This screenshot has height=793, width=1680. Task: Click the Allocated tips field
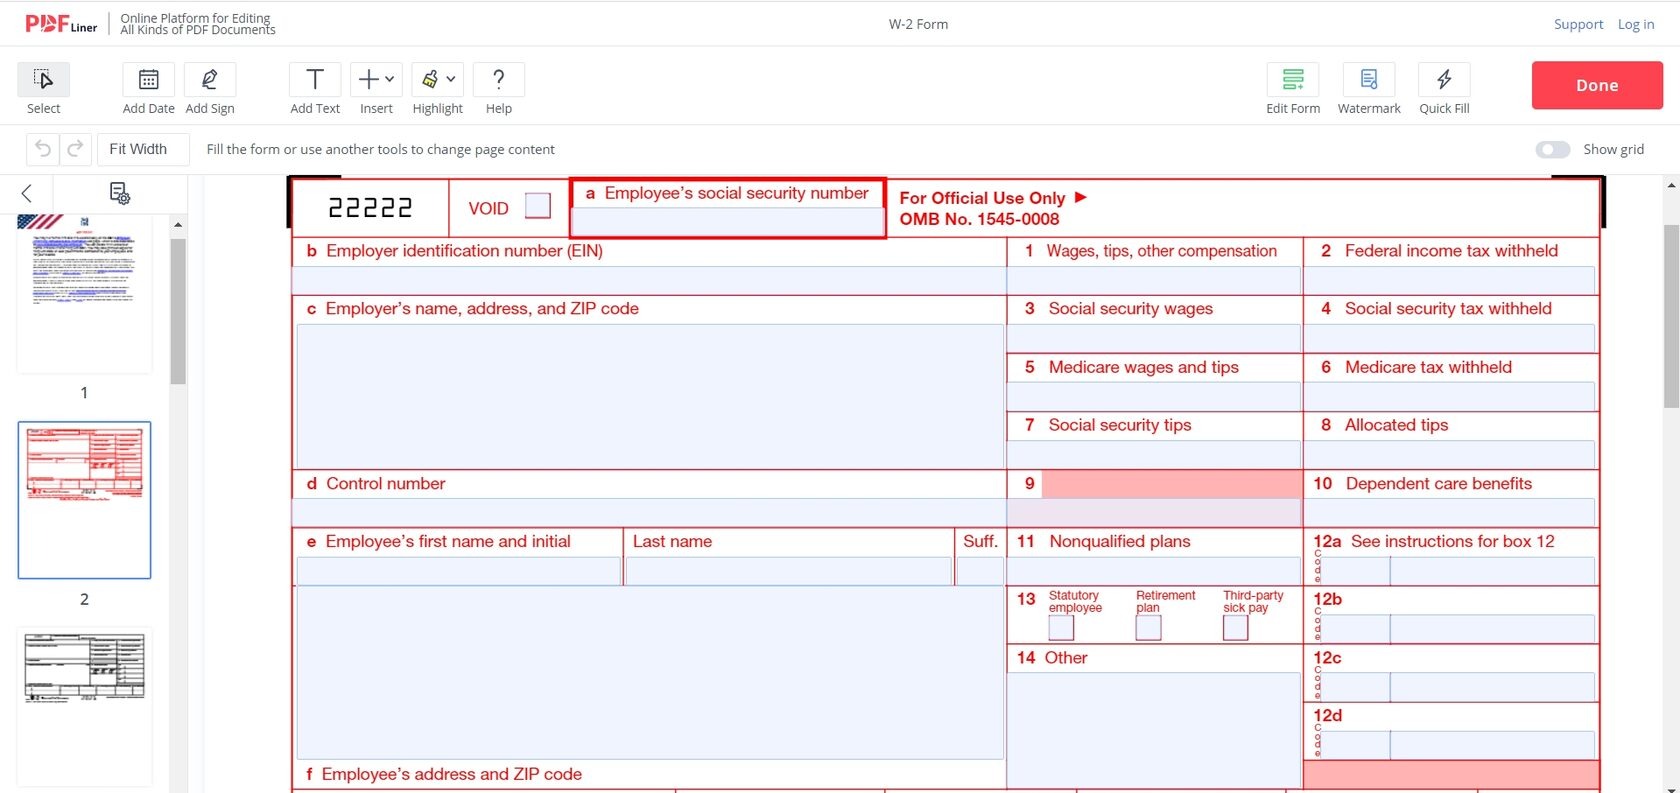(x=1450, y=454)
